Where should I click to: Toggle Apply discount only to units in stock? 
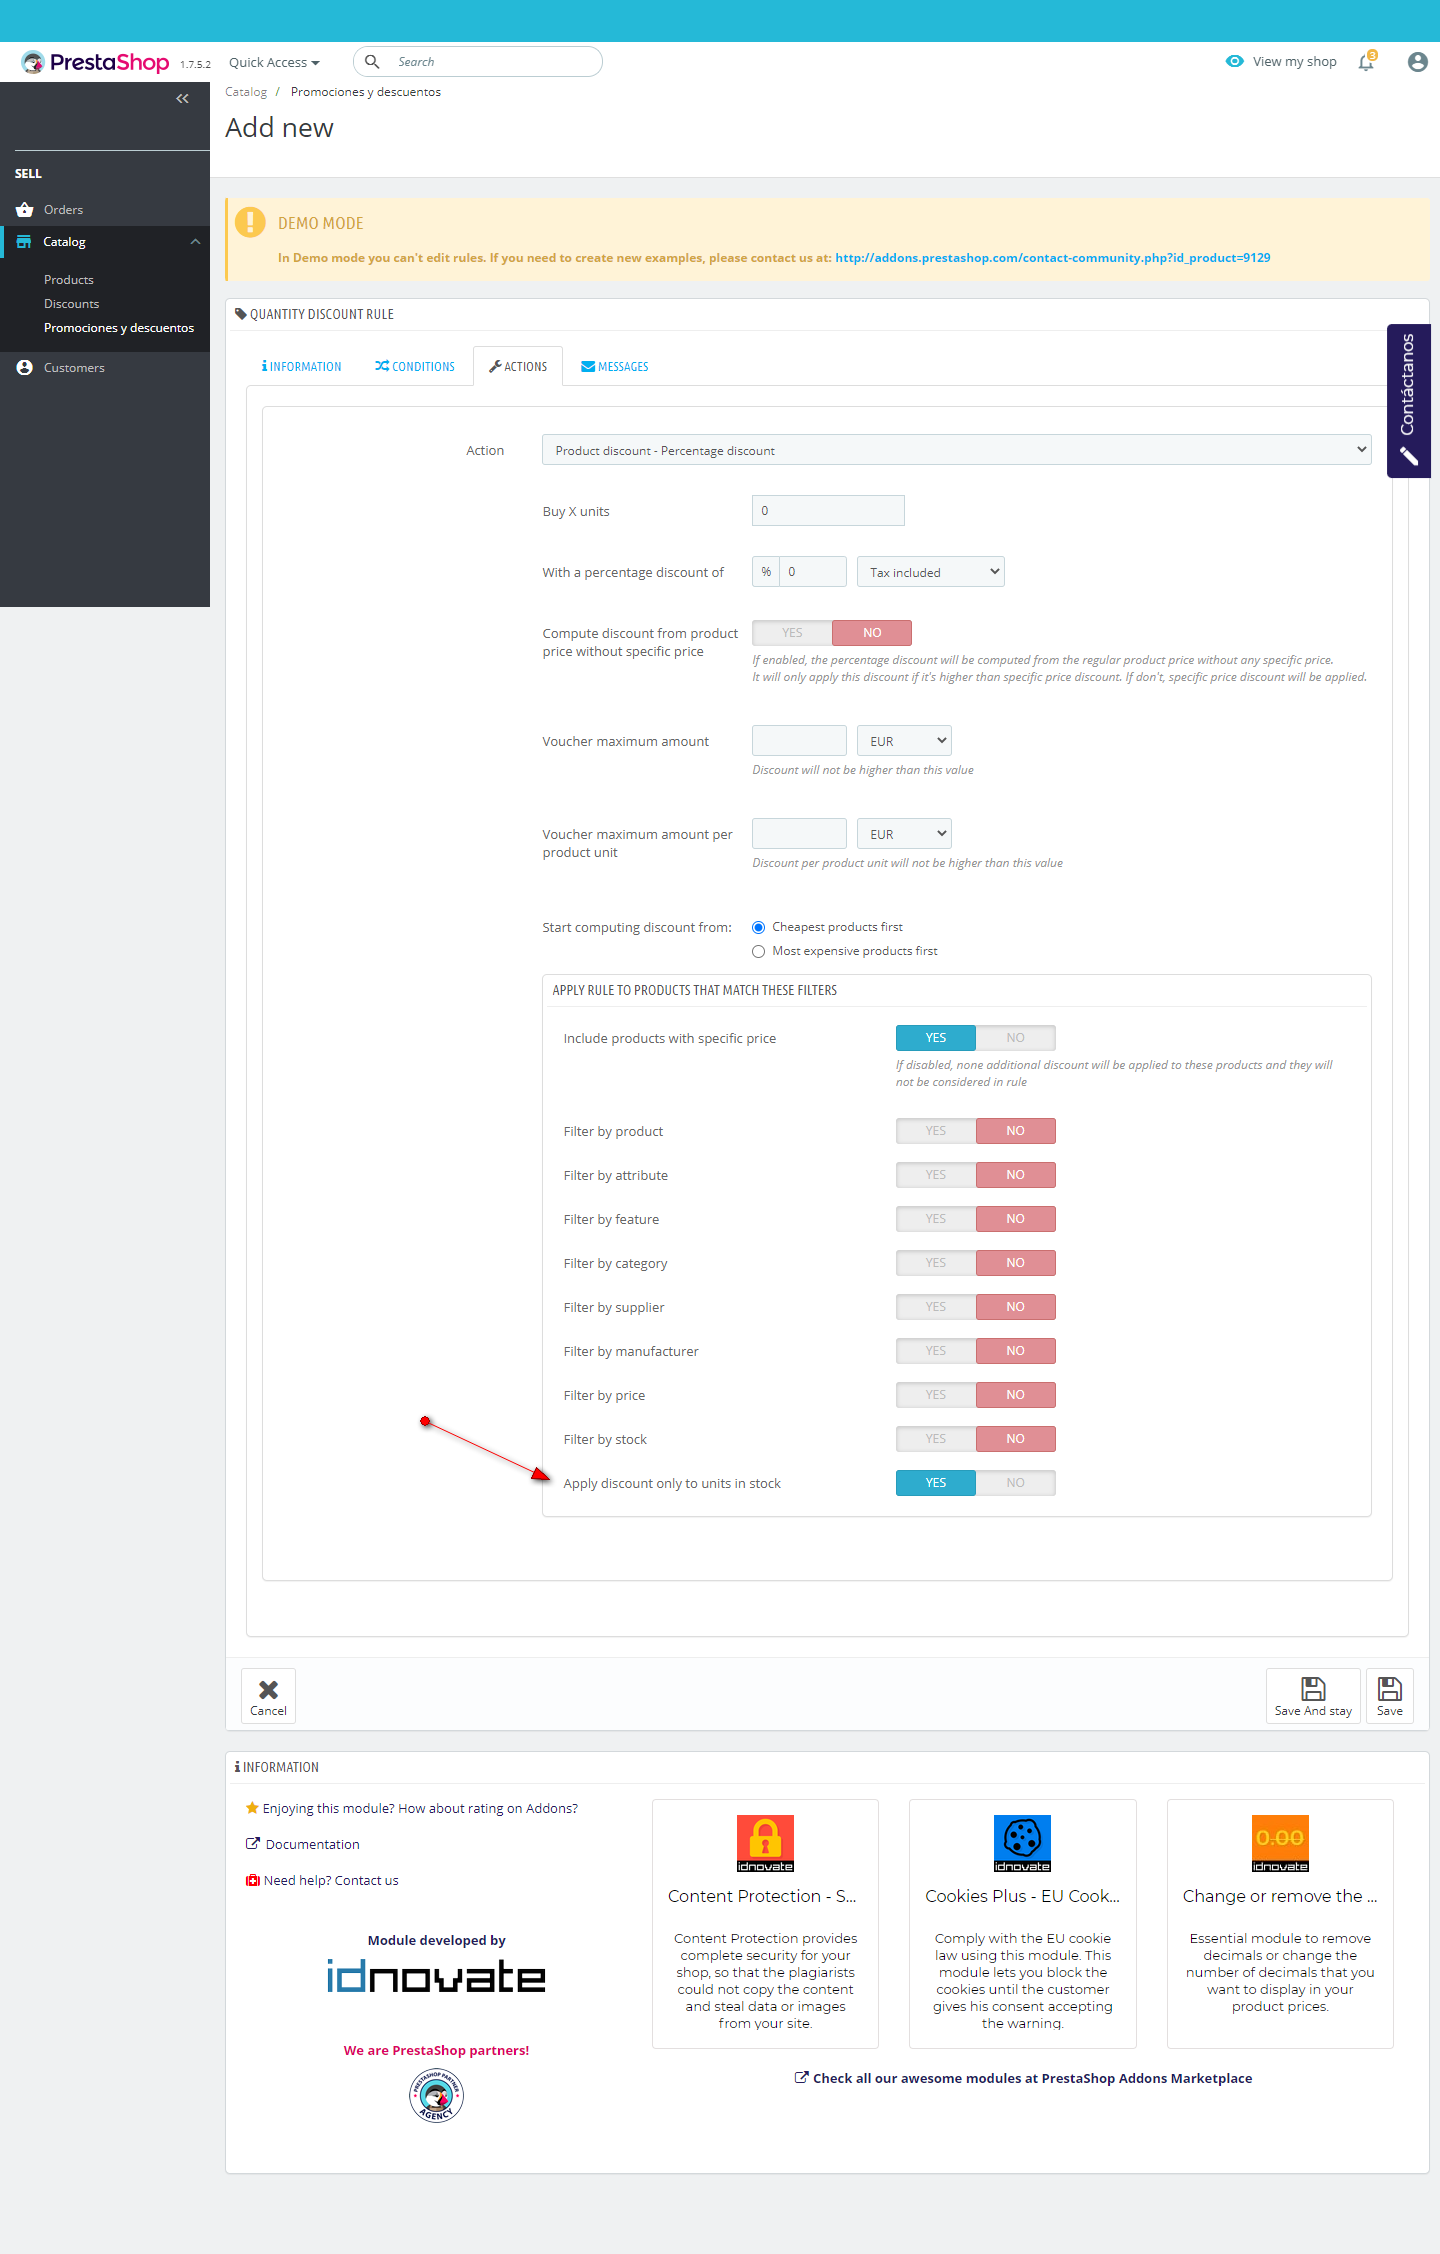pos(976,1483)
